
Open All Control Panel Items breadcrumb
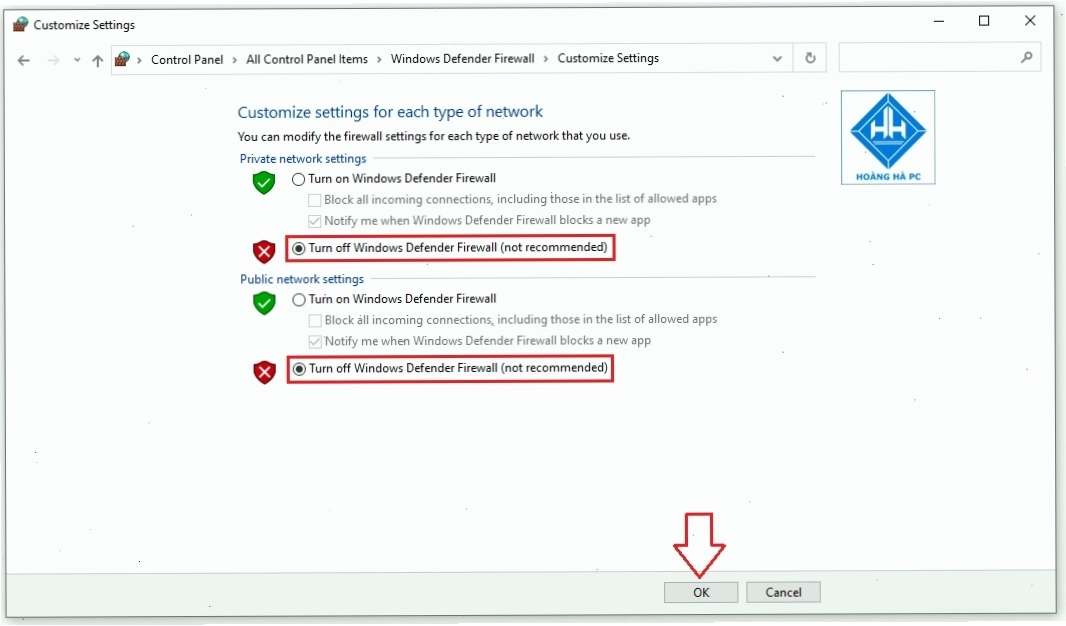tap(307, 59)
